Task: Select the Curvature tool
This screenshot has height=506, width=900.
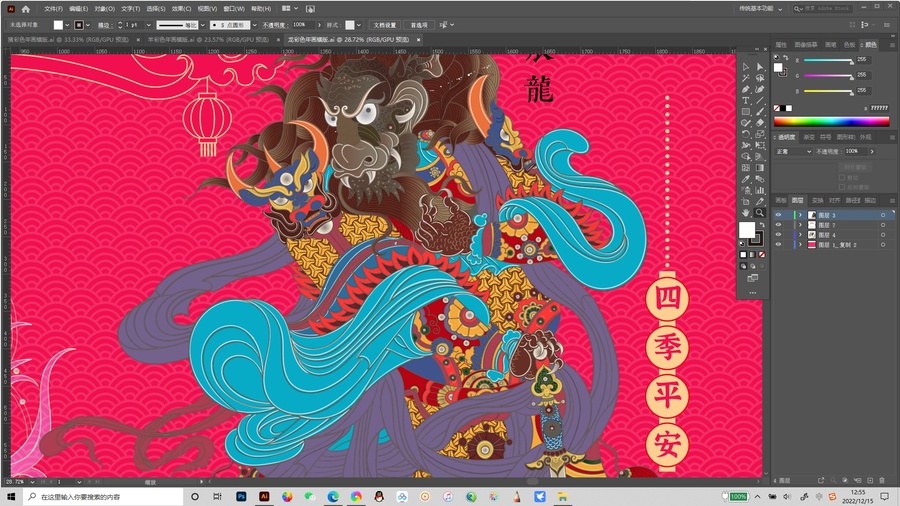Action: pyautogui.click(x=760, y=89)
